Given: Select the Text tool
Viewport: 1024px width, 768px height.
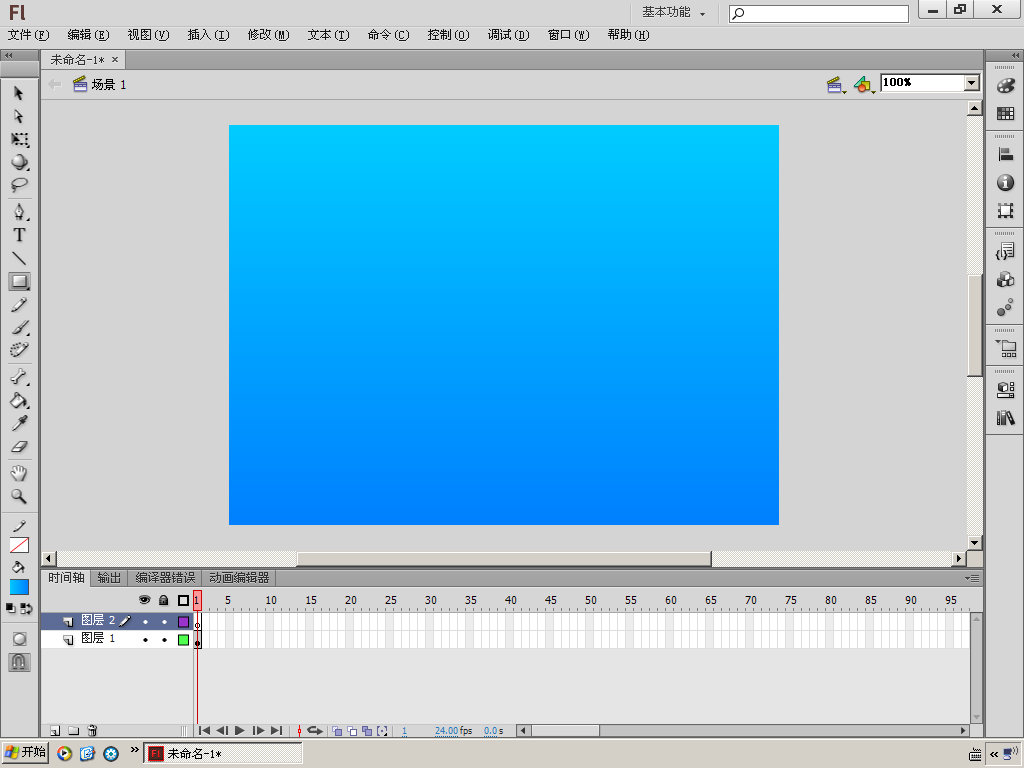Looking at the screenshot, I should 19,235.
